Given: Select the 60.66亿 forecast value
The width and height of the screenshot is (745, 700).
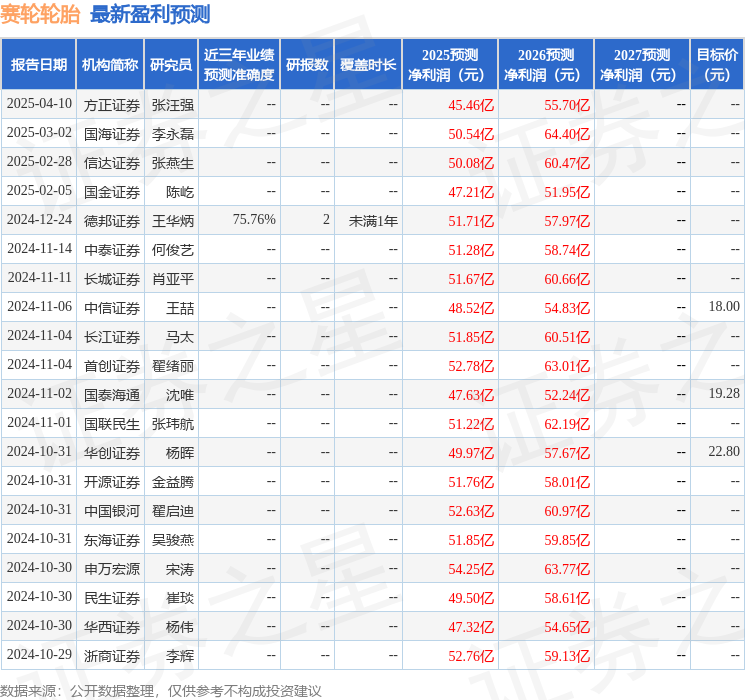Looking at the screenshot, I should (567, 279).
